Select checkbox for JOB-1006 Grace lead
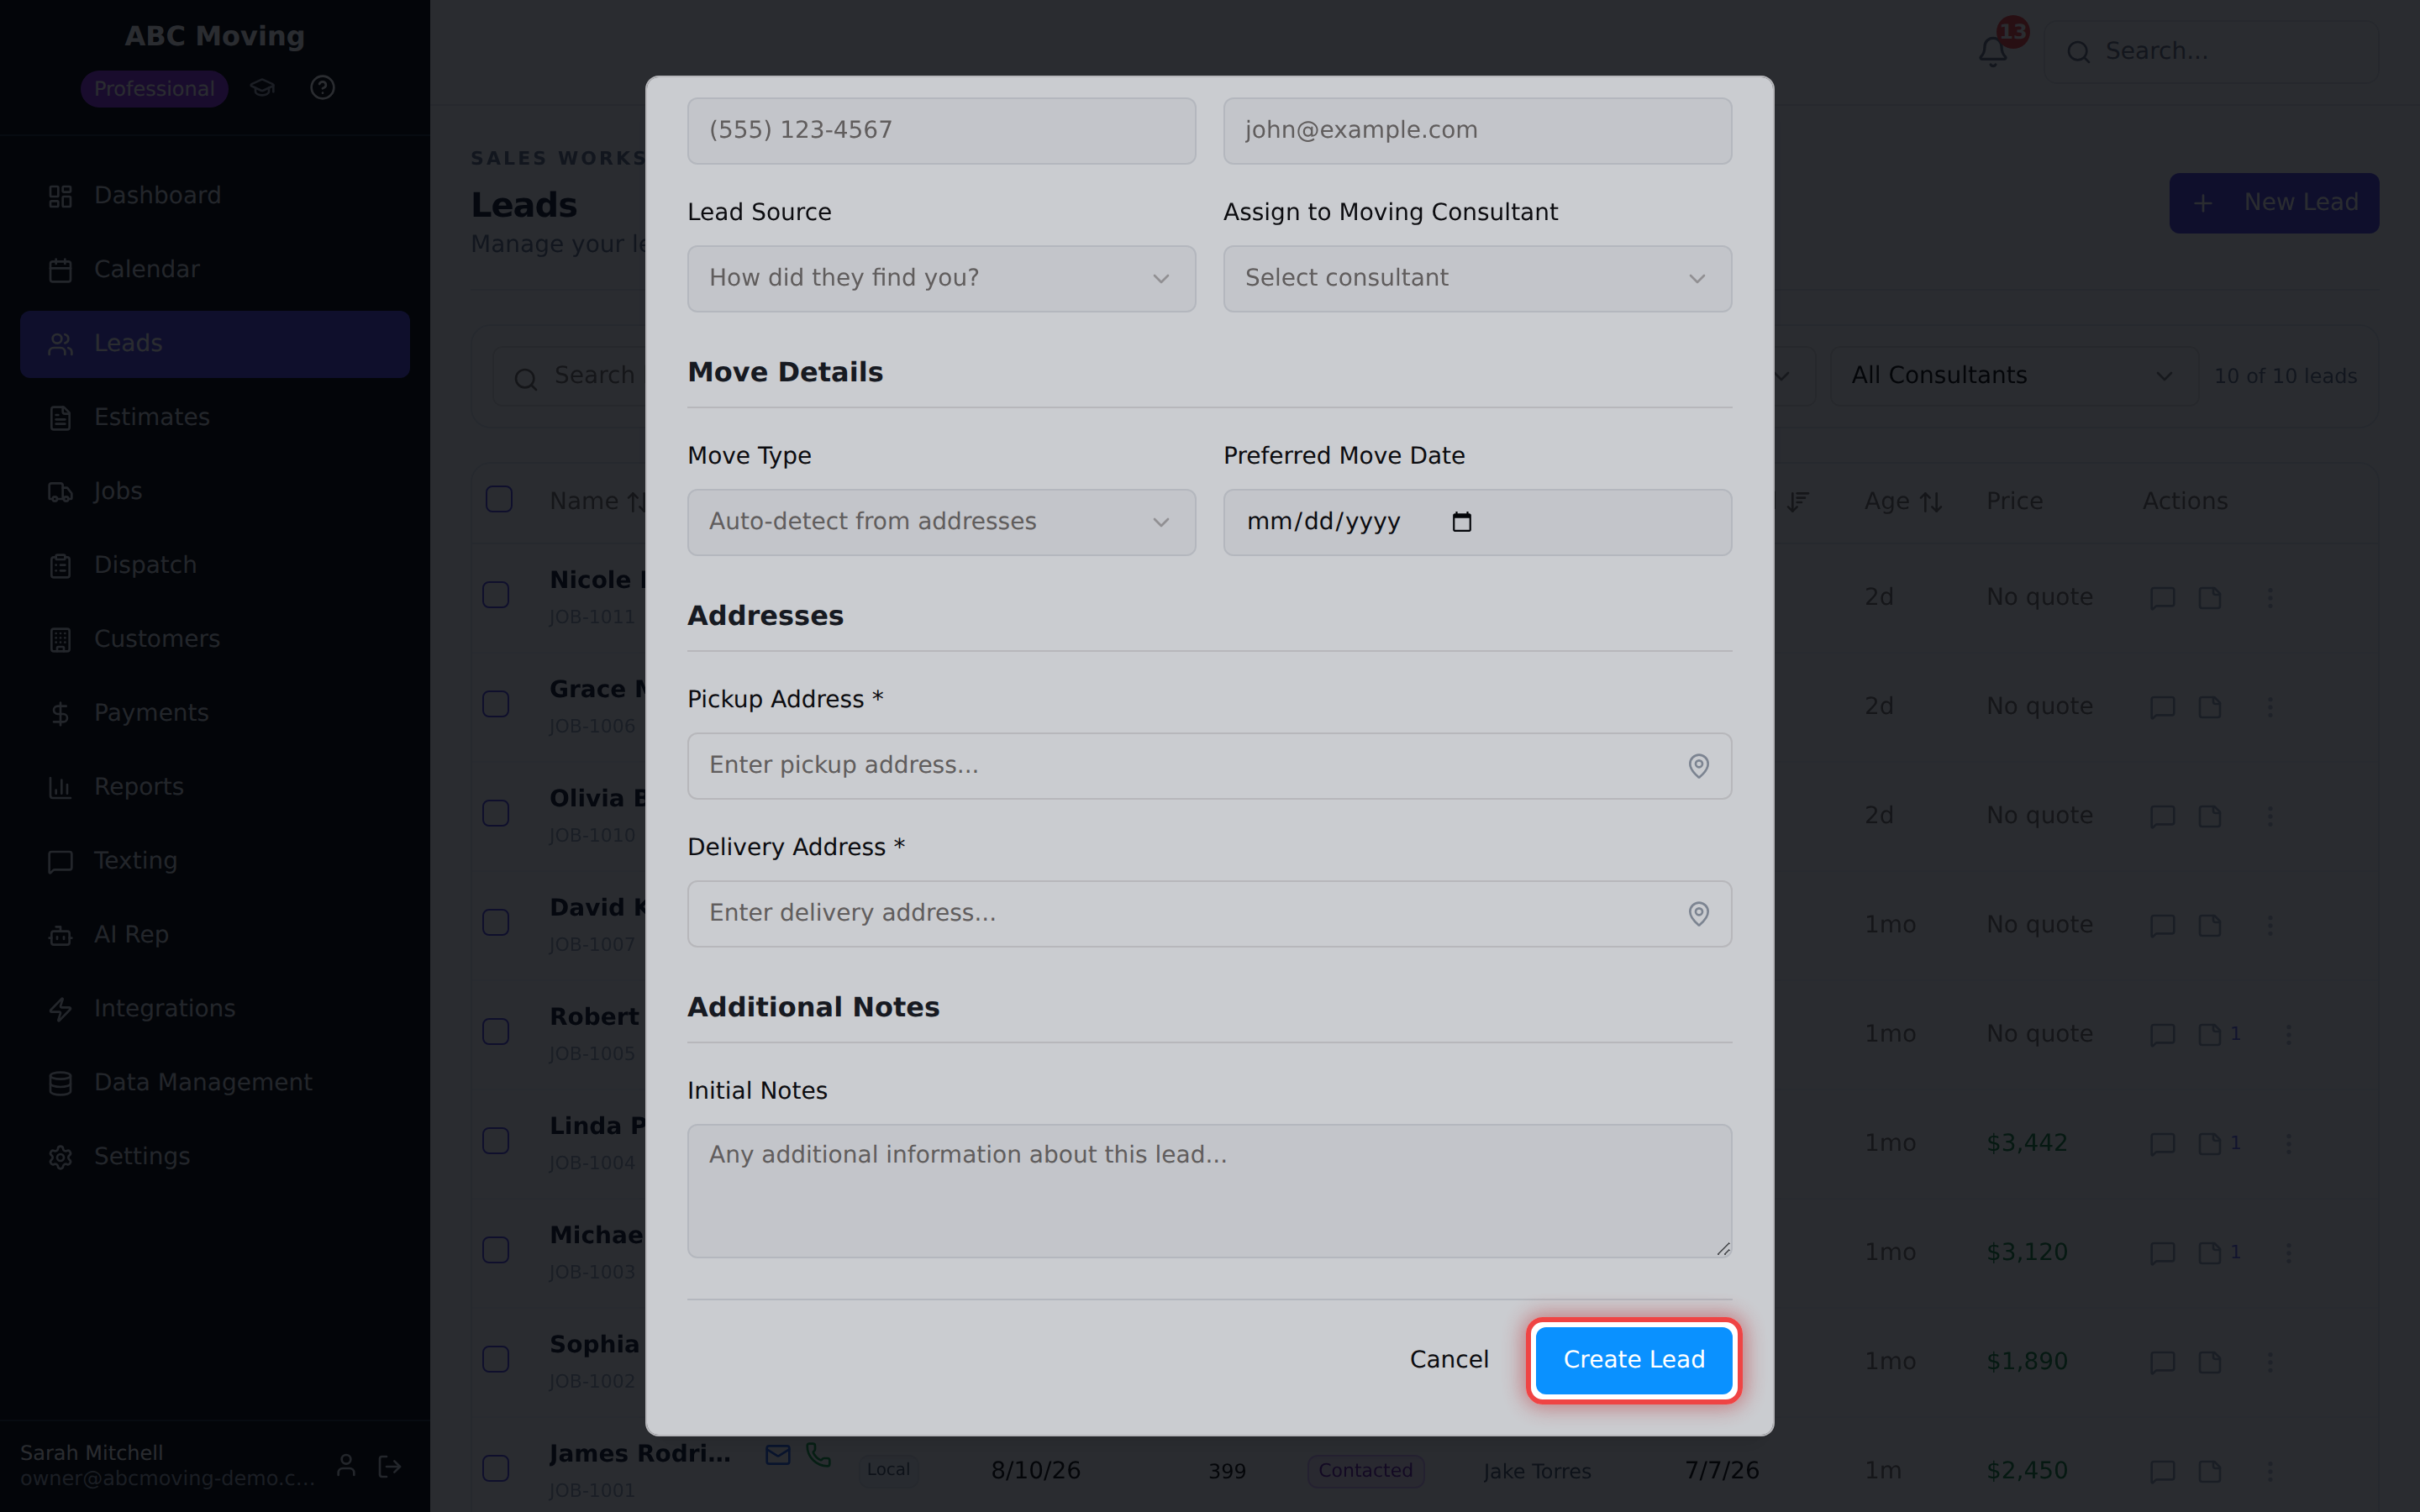This screenshot has width=2420, height=1512. click(496, 704)
